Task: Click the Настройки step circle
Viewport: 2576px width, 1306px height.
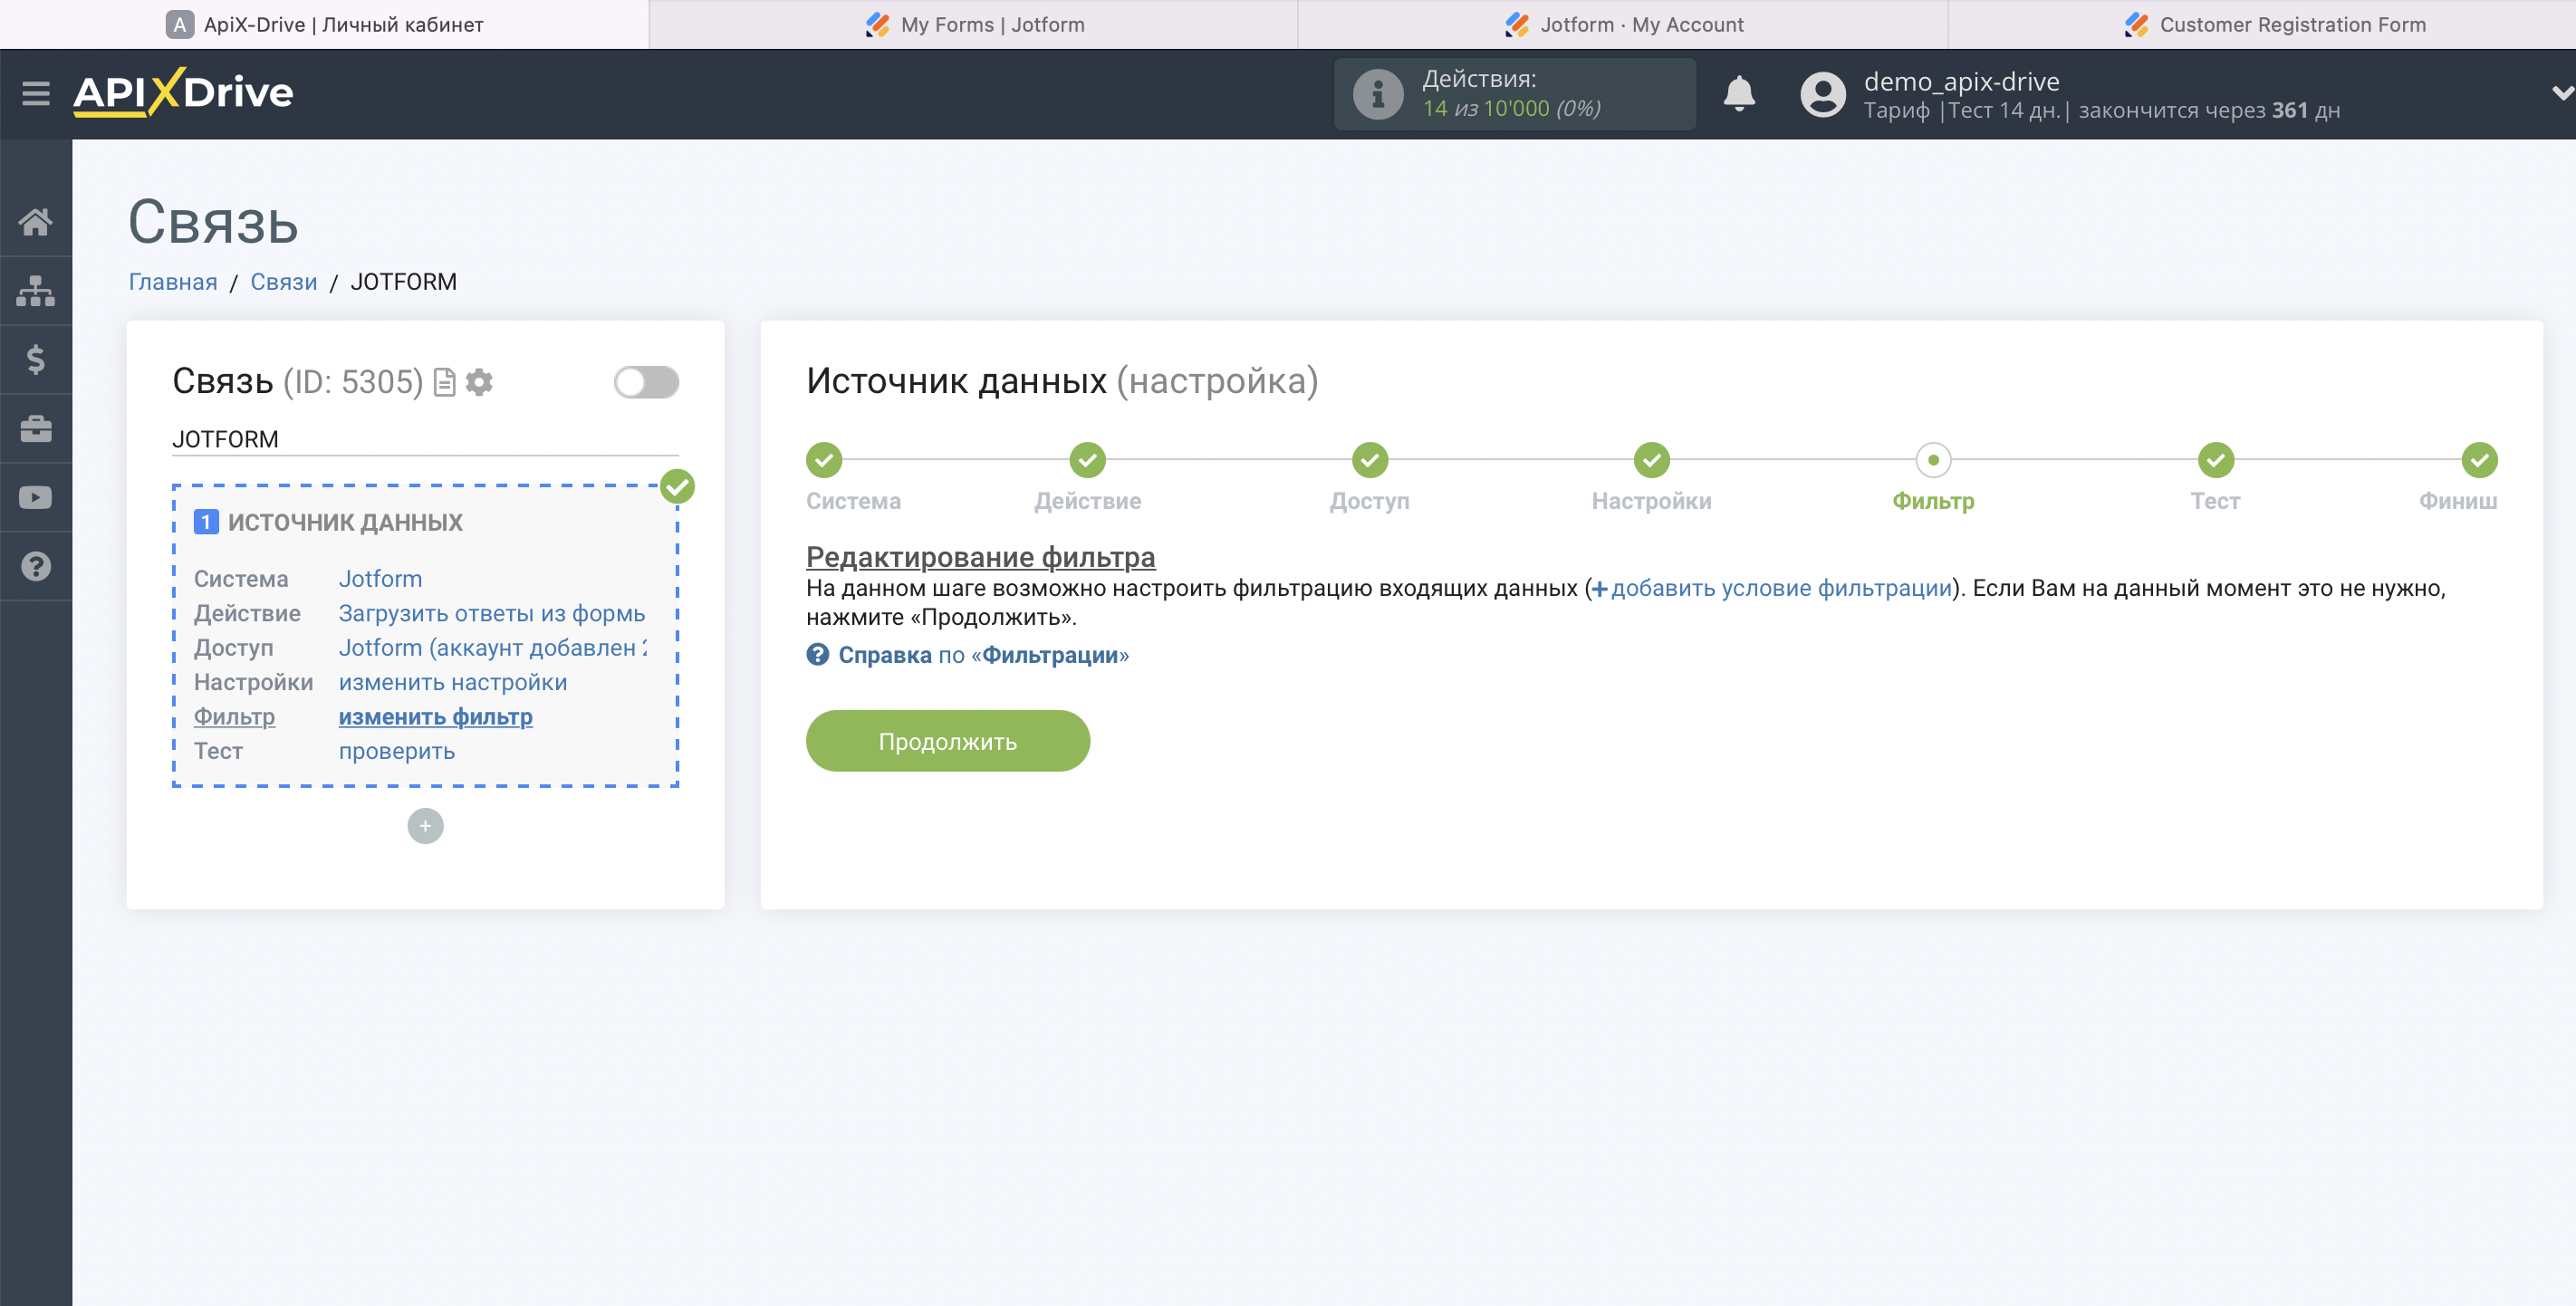Action: pos(1652,460)
